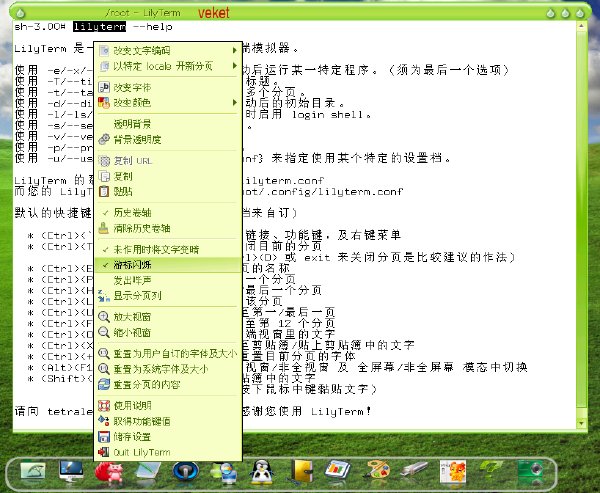Open the red pig dock icon
The width and height of the screenshot is (600, 493).
pyautogui.click(x=109, y=472)
